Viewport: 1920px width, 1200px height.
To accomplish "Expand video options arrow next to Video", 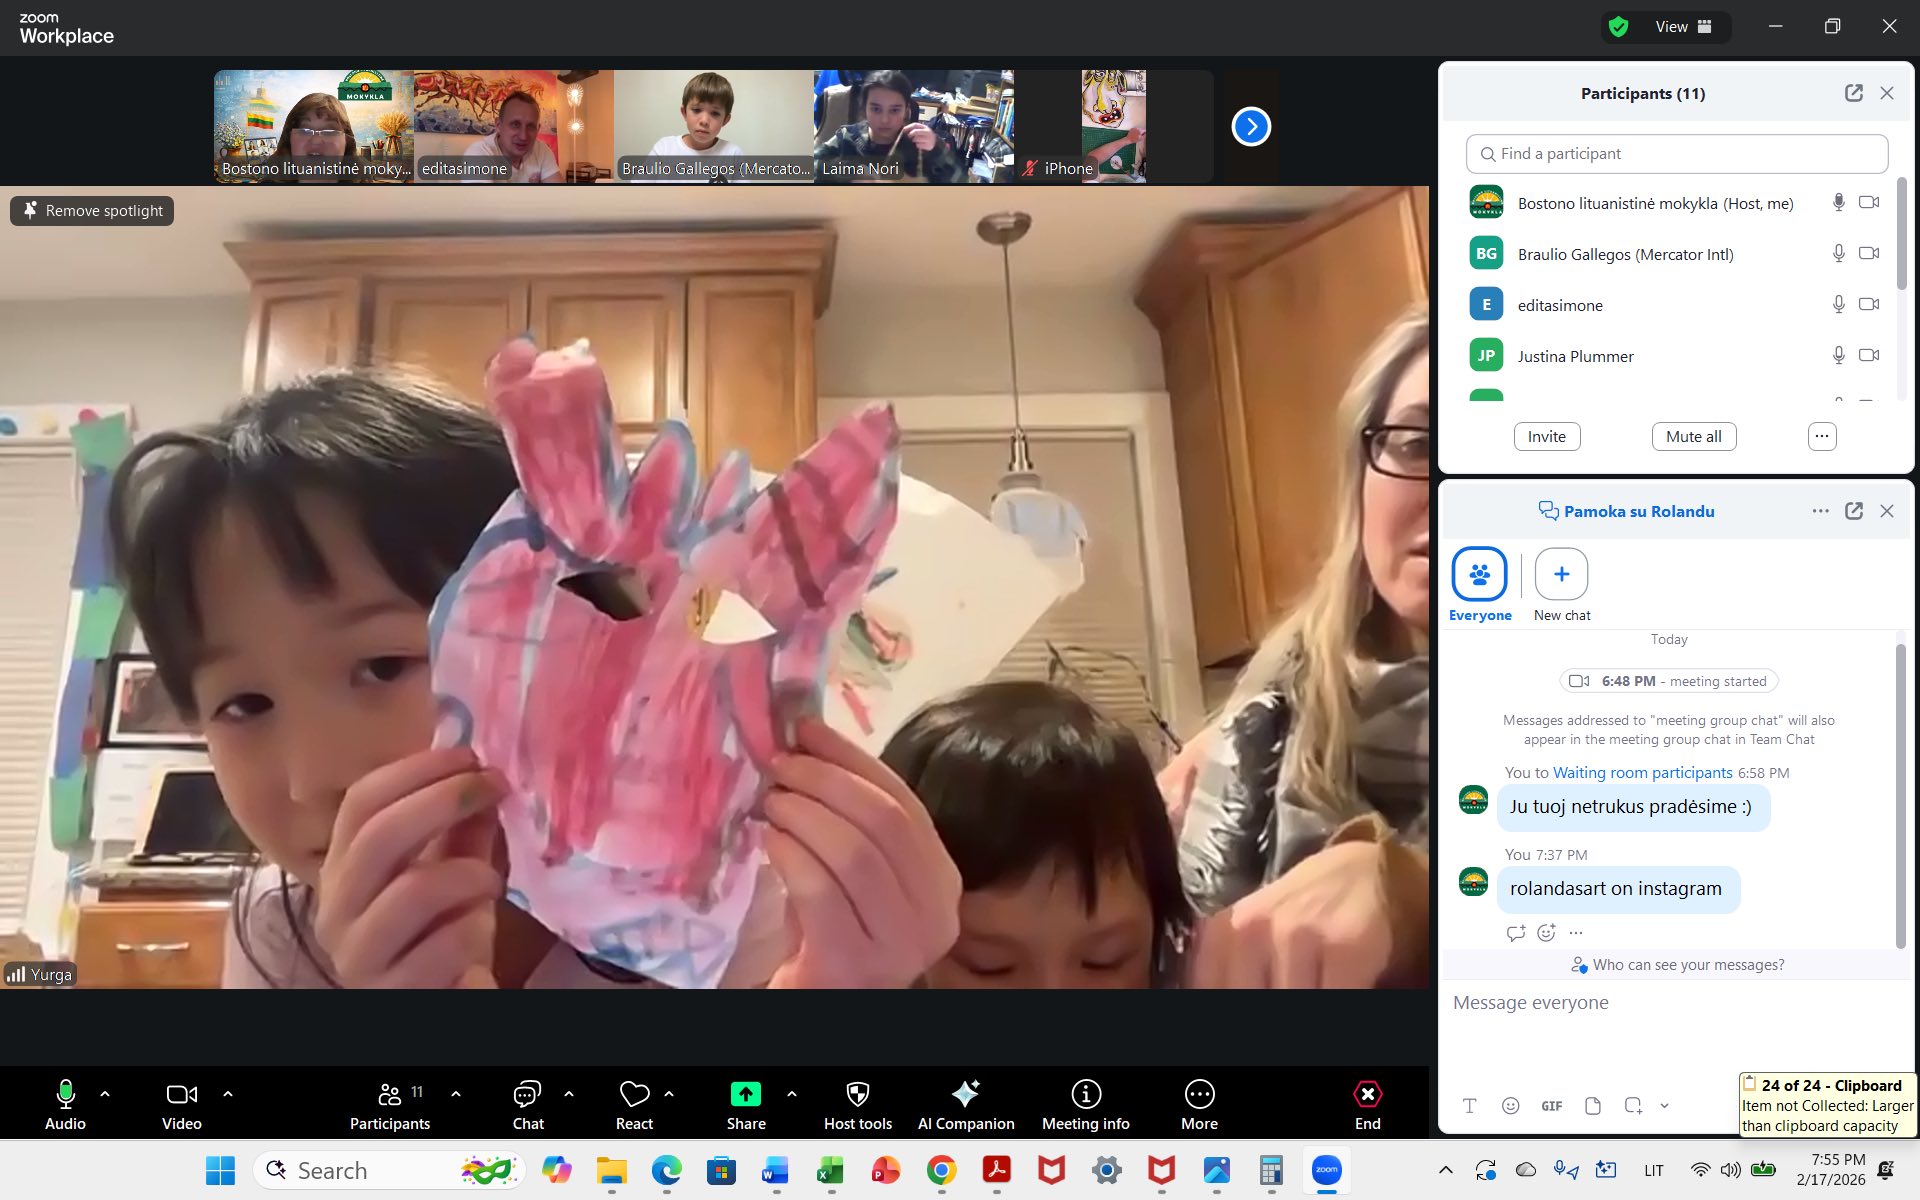I will coord(228,1094).
